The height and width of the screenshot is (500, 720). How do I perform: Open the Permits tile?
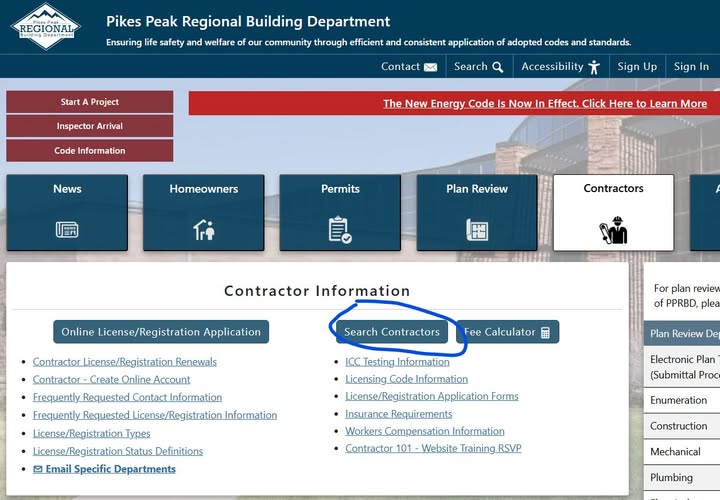click(340, 213)
